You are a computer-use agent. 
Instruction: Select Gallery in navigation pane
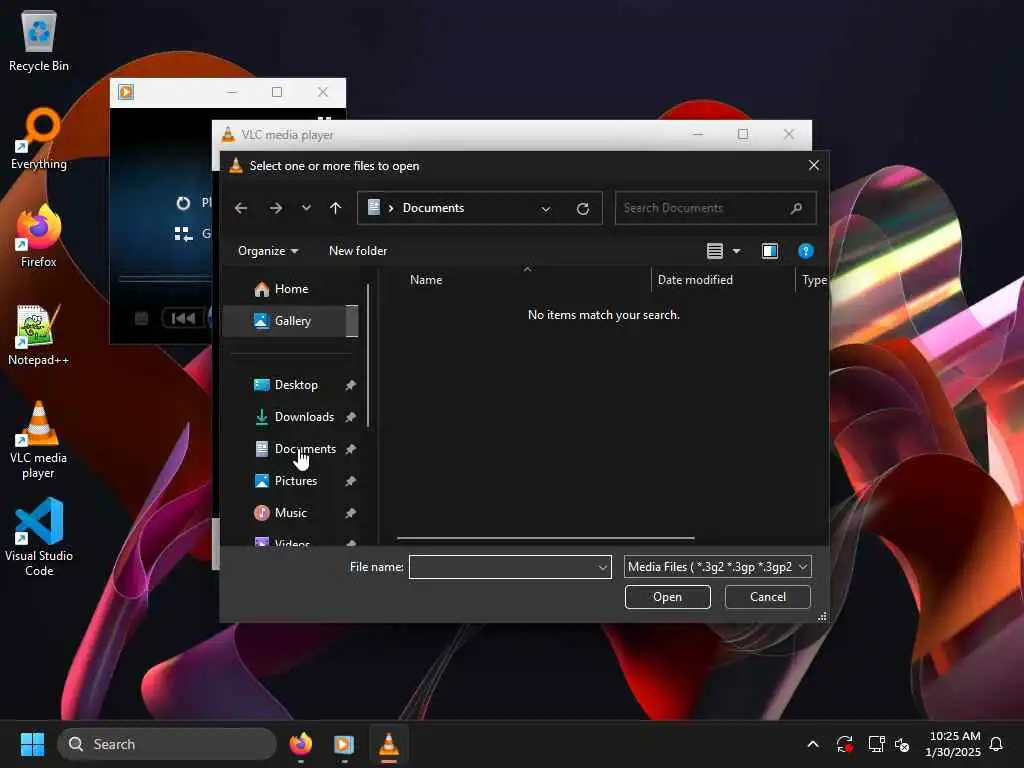coord(291,321)
